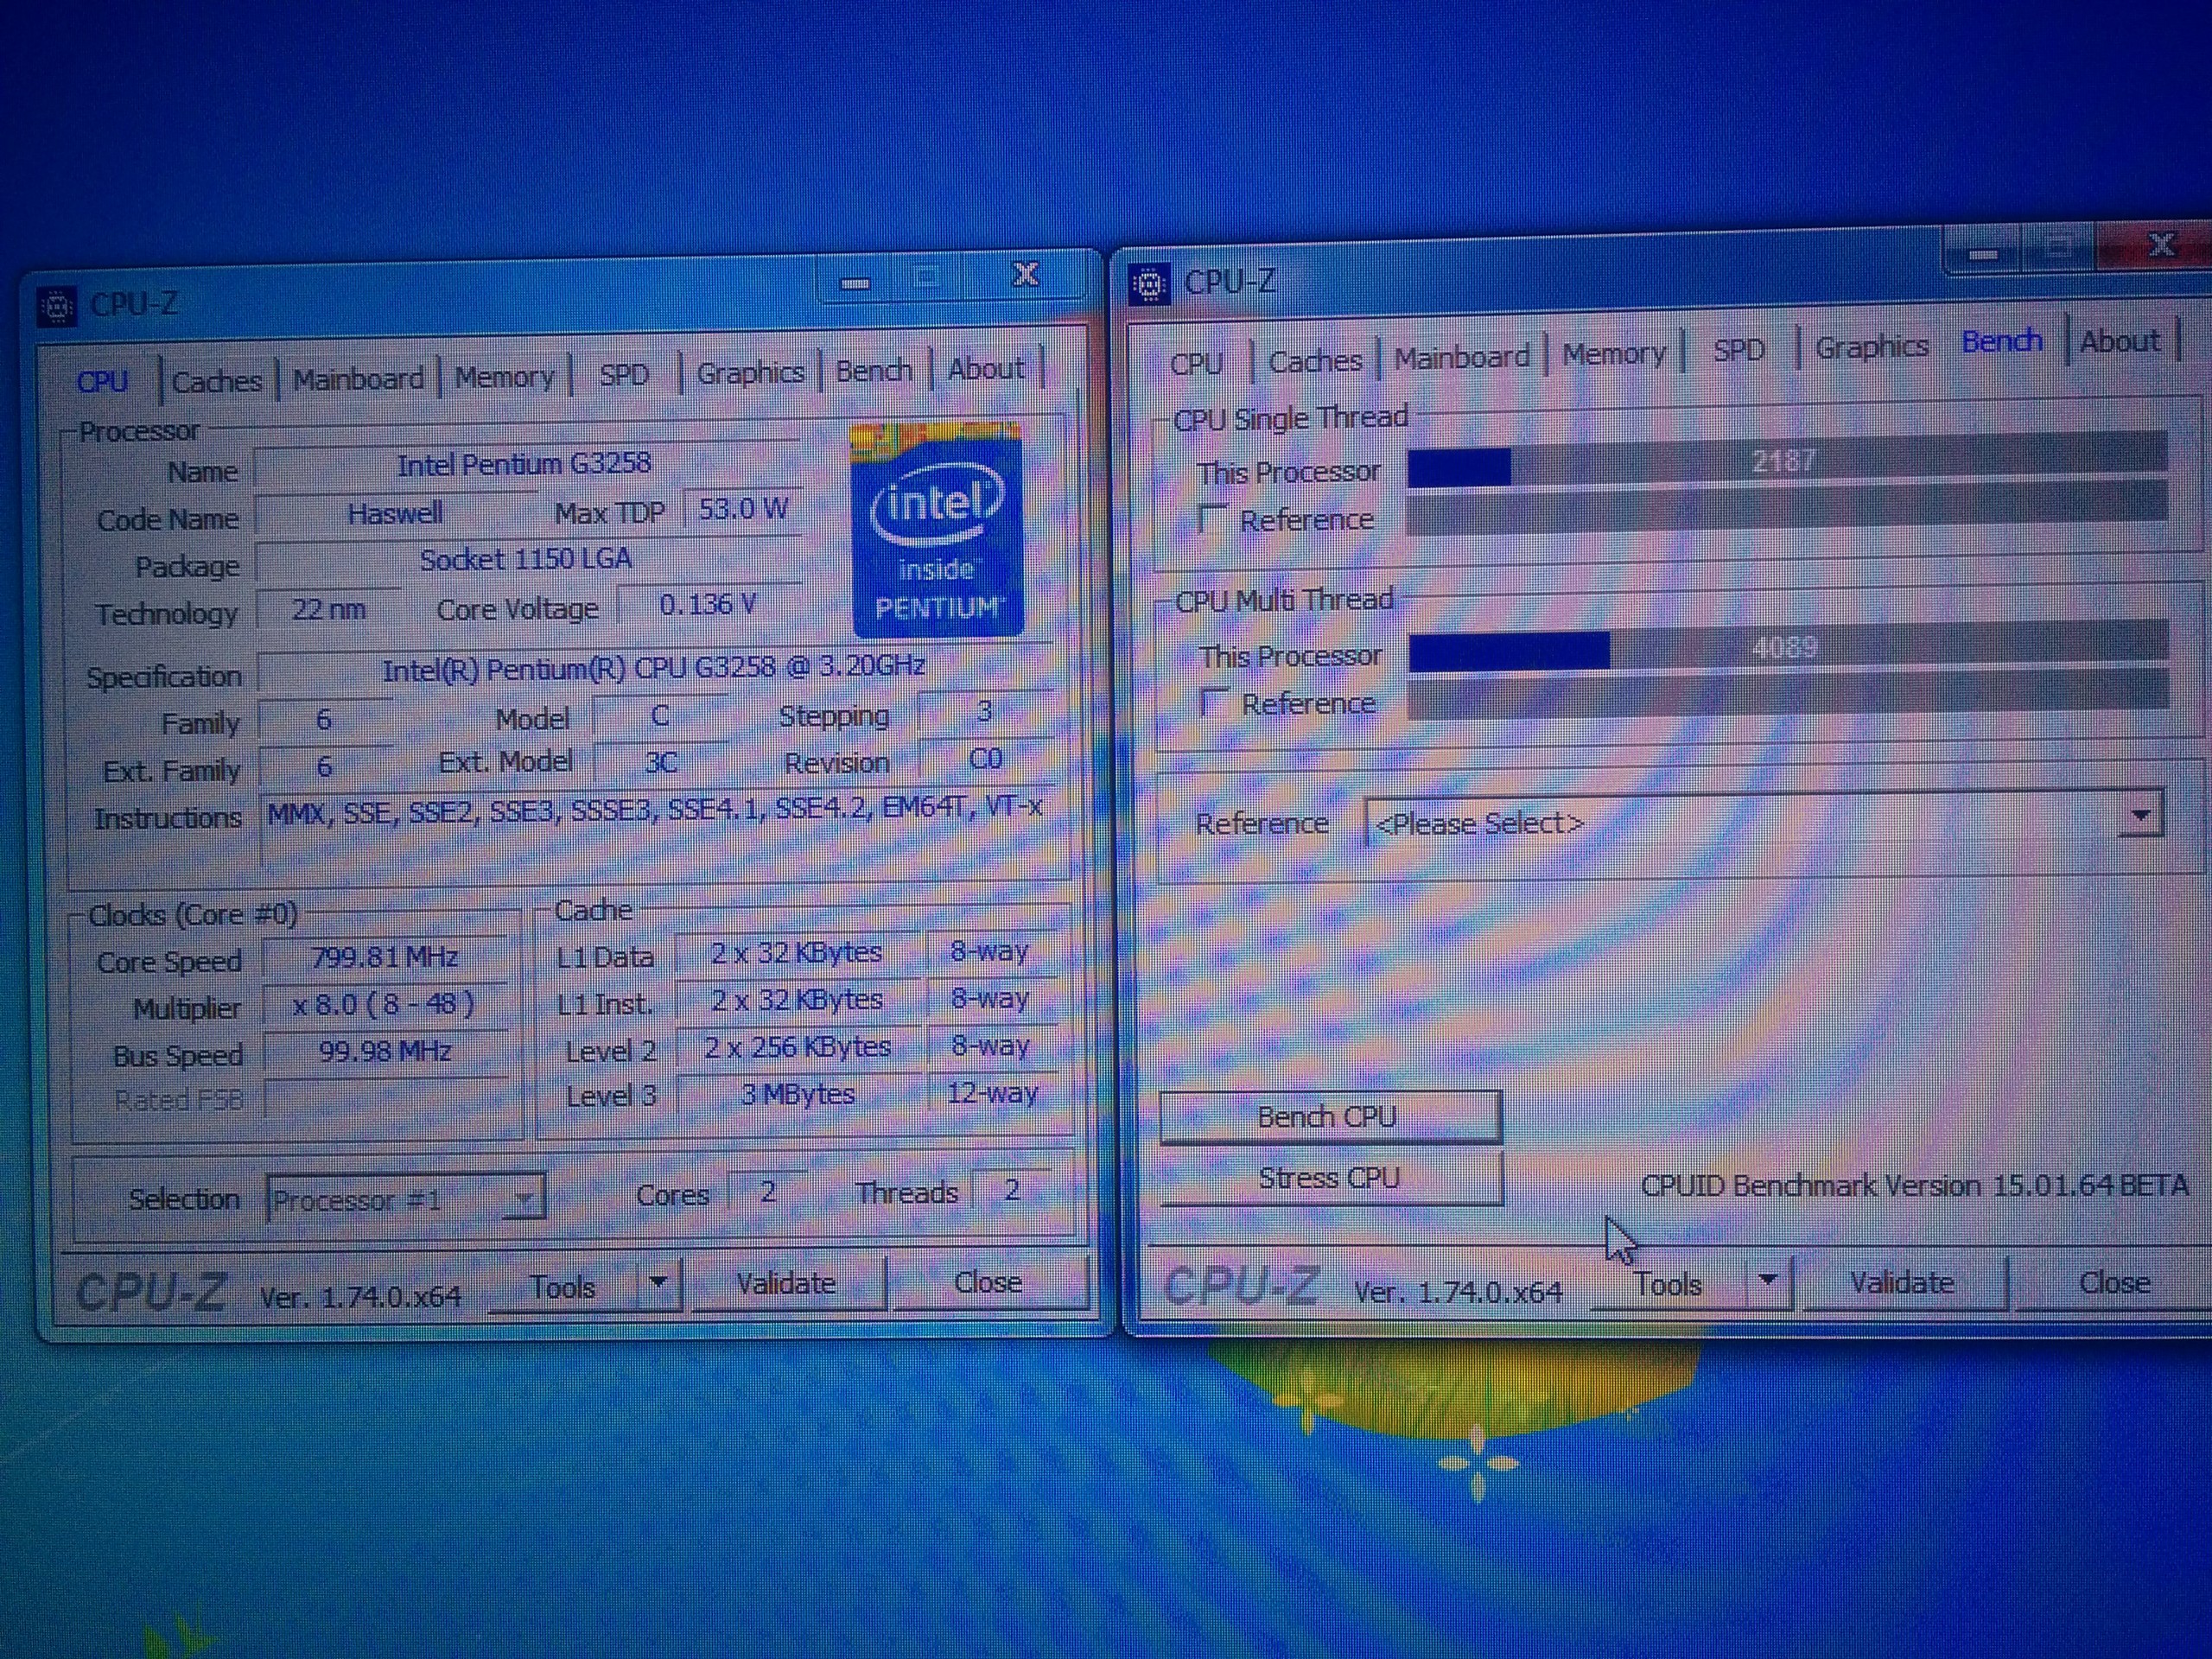The image size is (2212, 1659).
Task: Click multi thread This Processor bar 4089
Action: [1788, 648]
